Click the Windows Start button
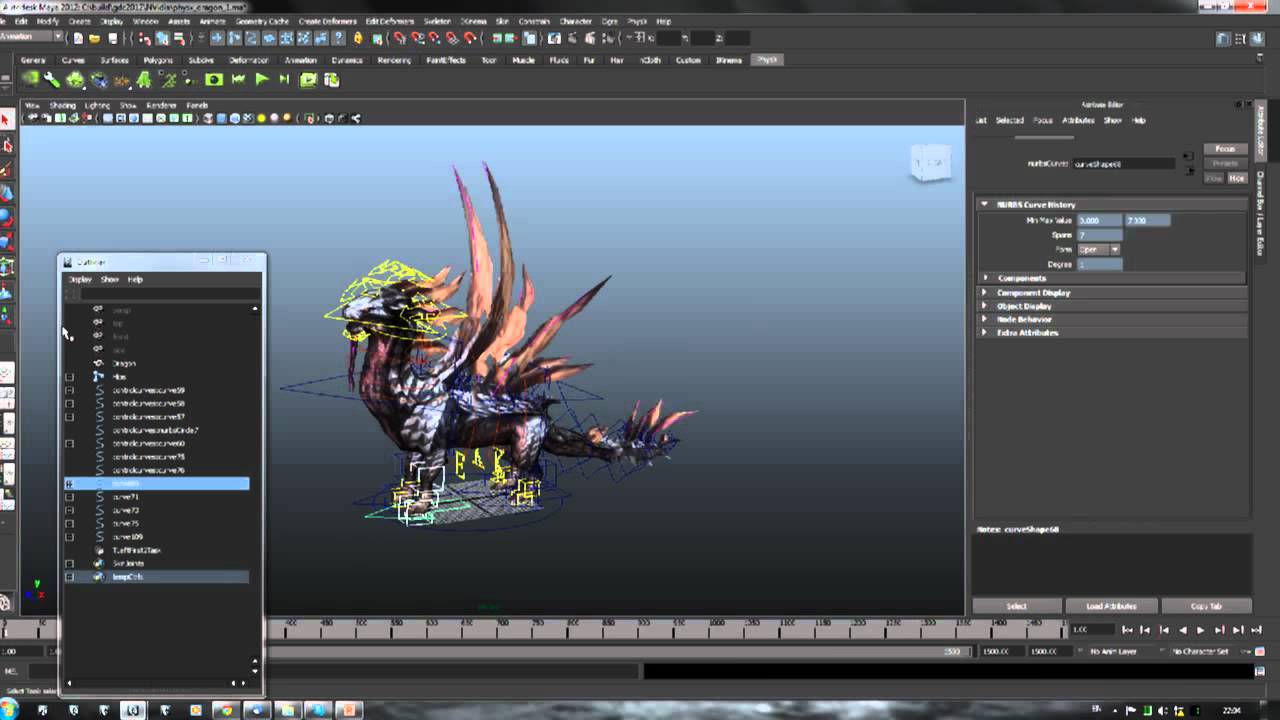The width and height of the screenshot is (1280, 720). click(10, 710)
